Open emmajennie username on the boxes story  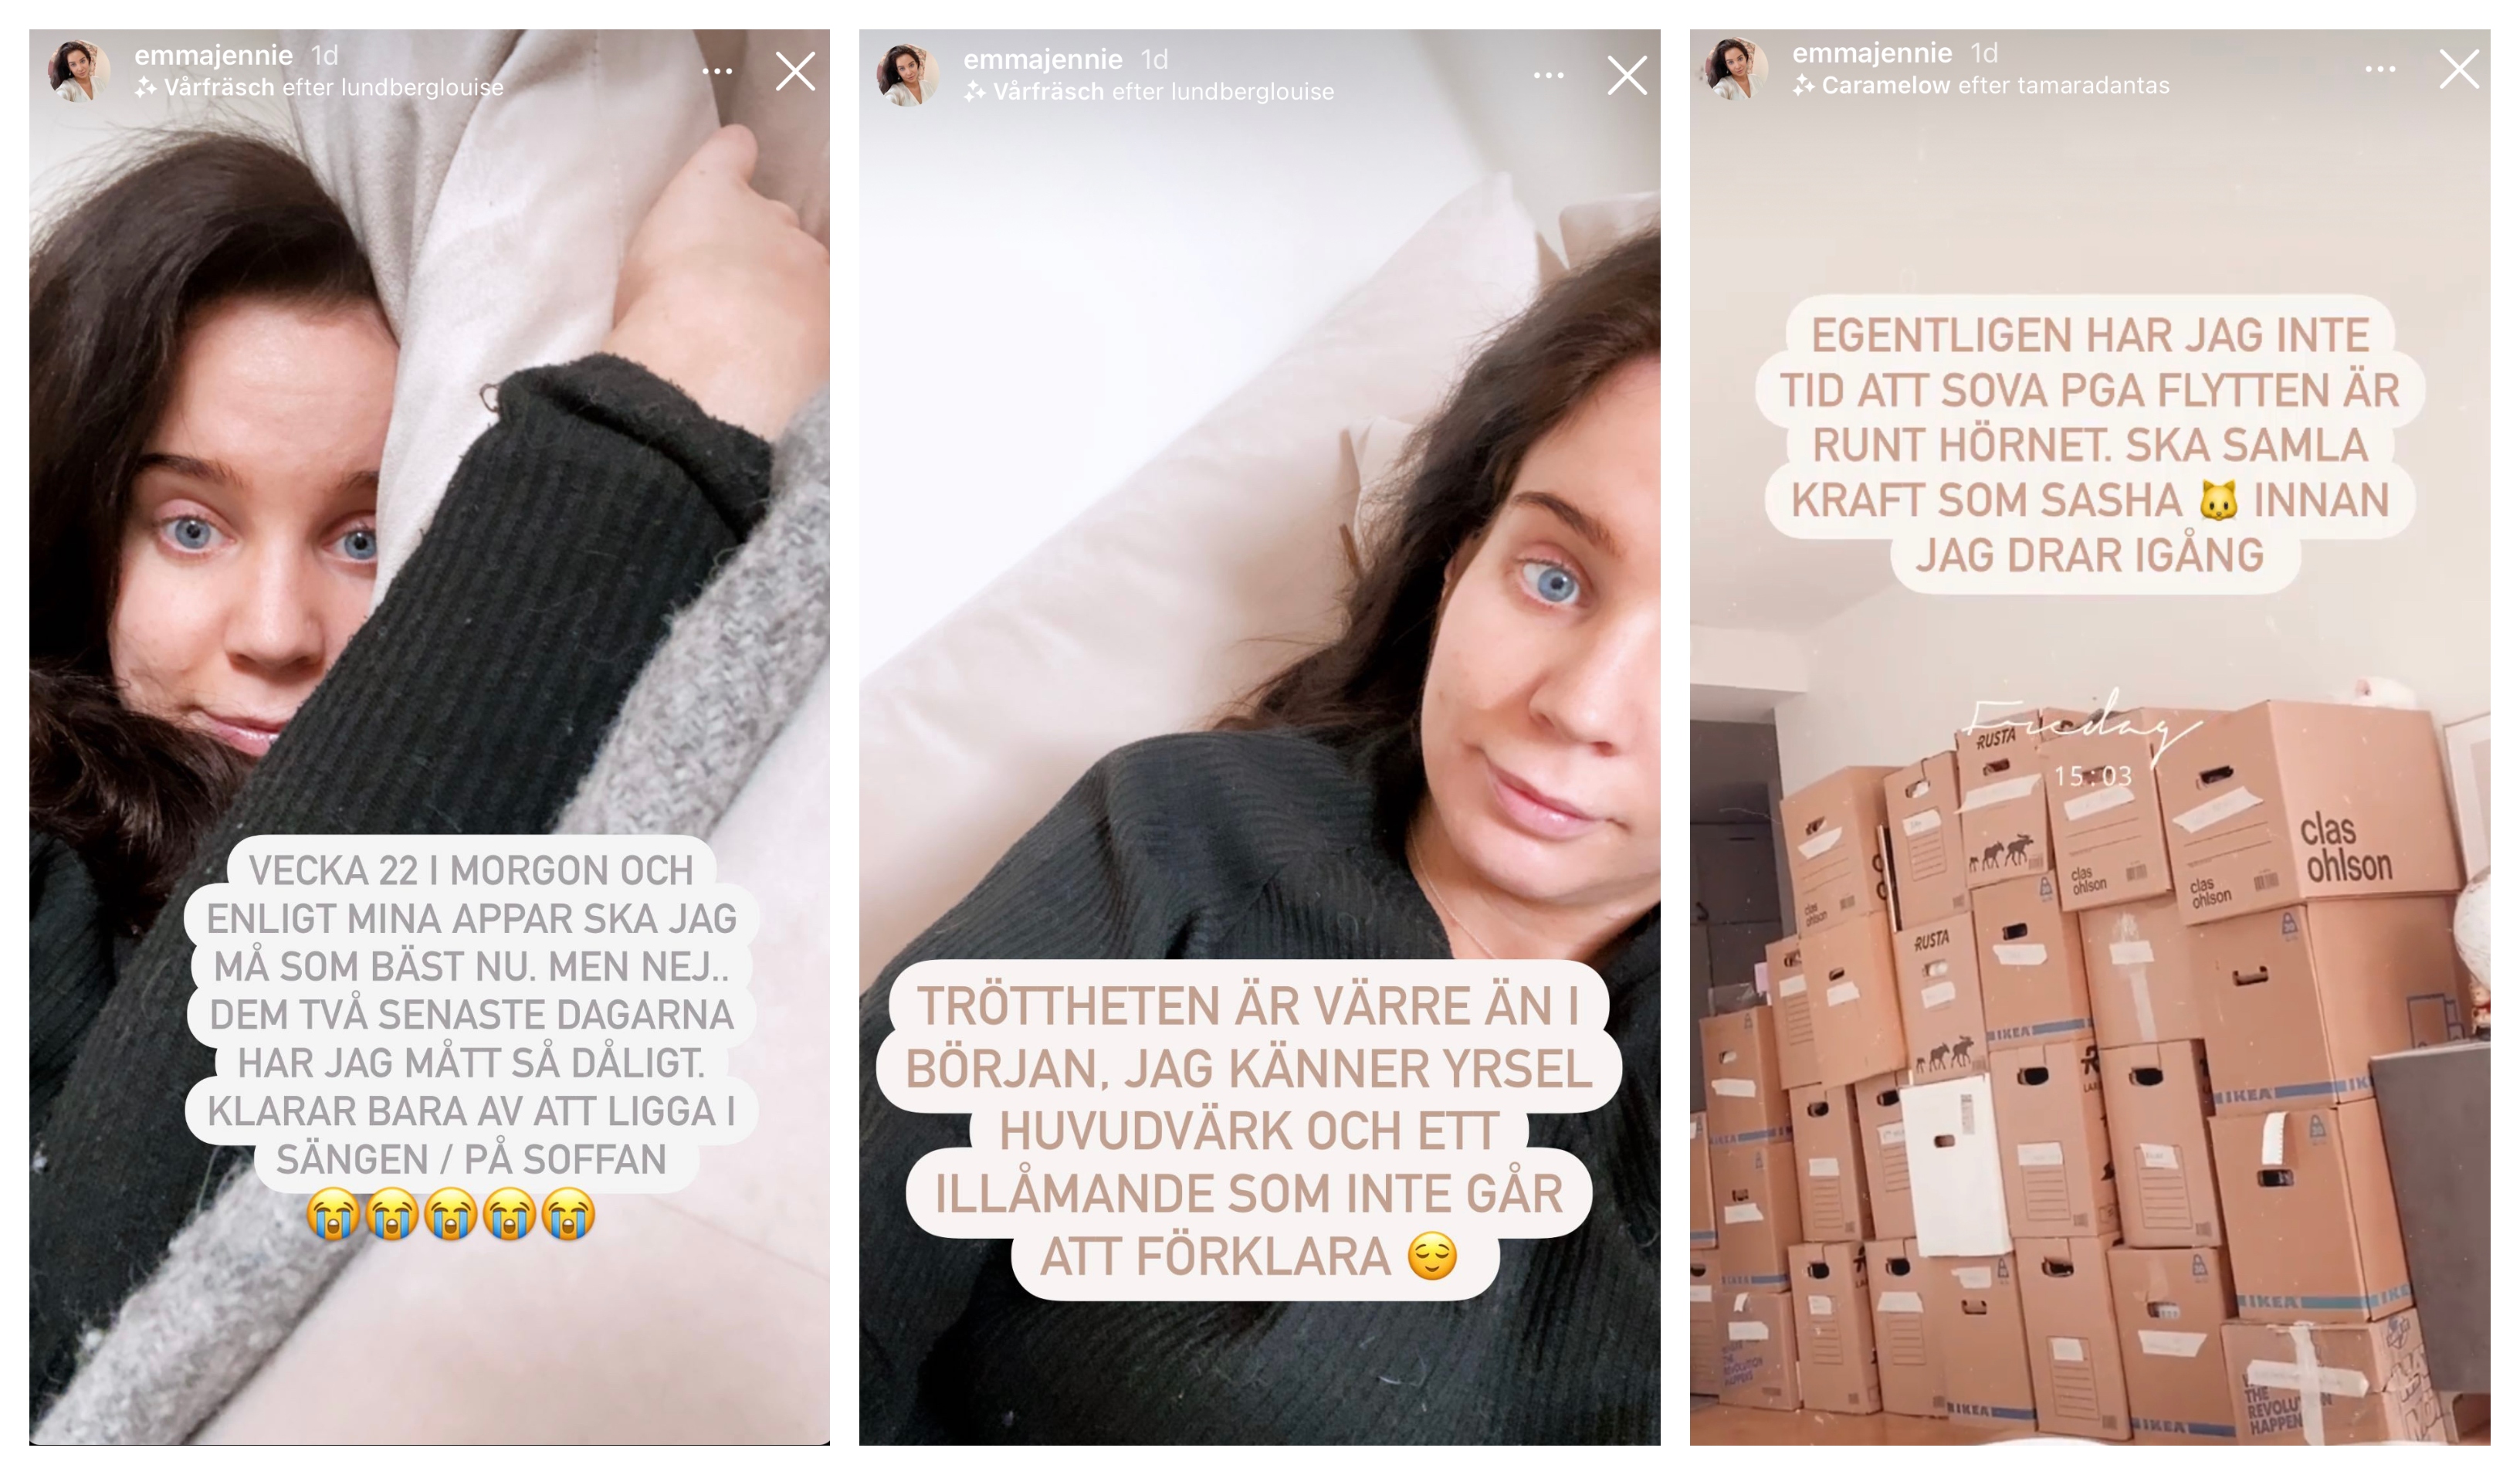[x=1872, y=53]
